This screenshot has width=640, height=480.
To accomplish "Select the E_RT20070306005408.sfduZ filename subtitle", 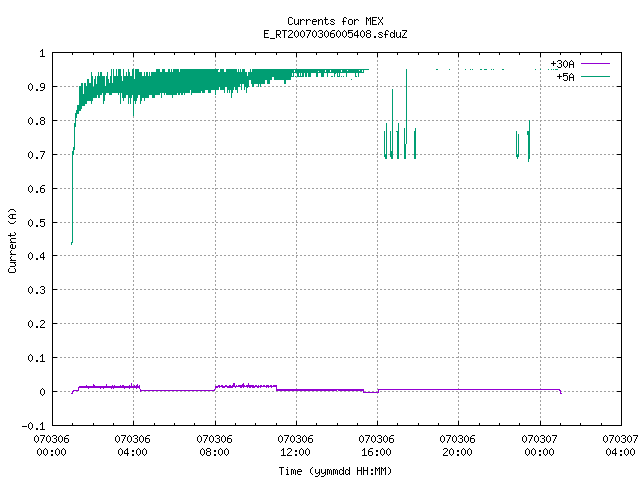I will tap(335, 34).
